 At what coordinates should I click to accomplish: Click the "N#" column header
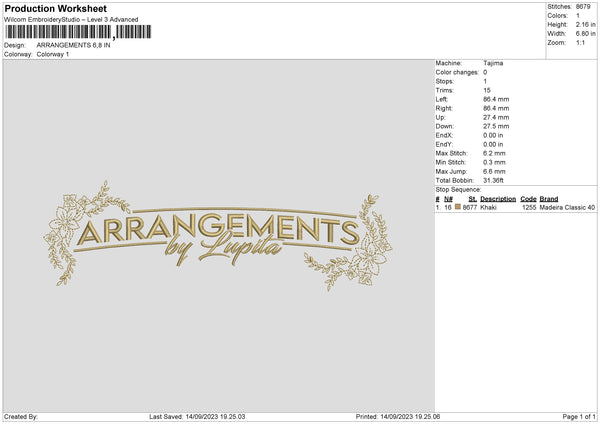[448, 199]
